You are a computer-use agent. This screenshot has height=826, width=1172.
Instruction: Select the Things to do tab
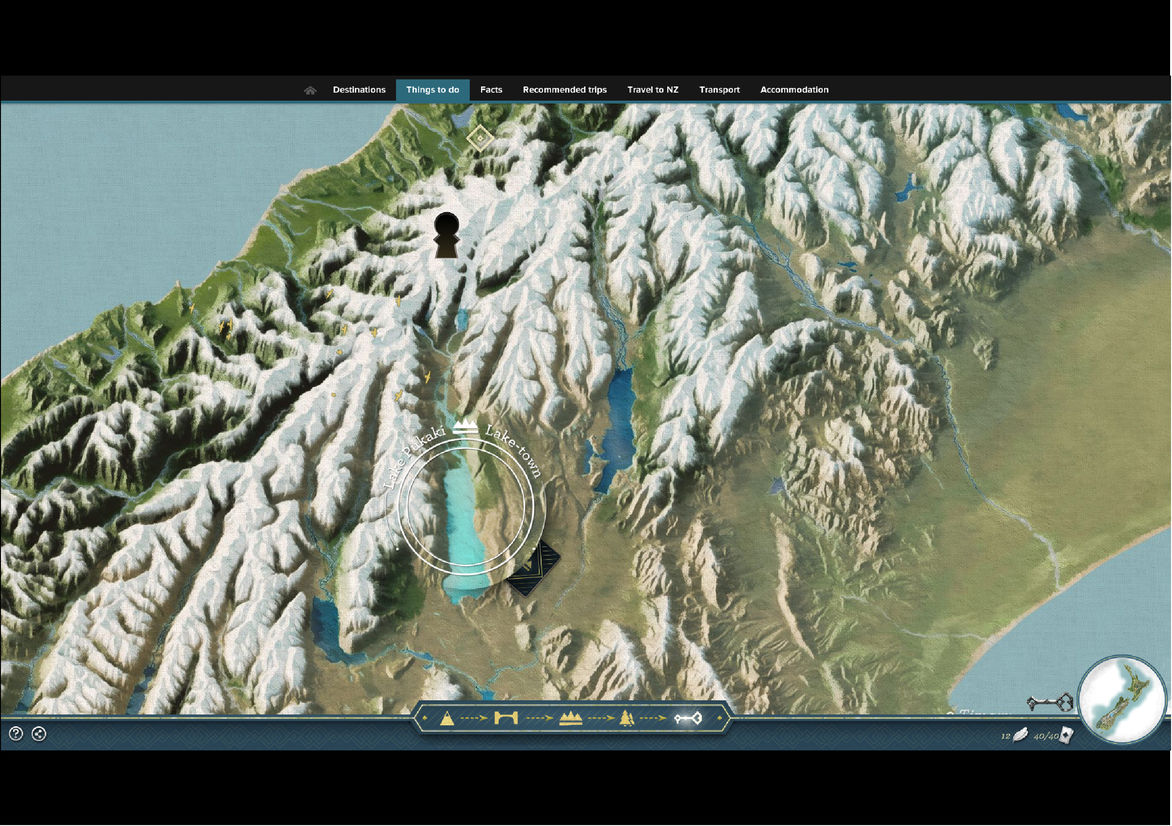[432, 90]
